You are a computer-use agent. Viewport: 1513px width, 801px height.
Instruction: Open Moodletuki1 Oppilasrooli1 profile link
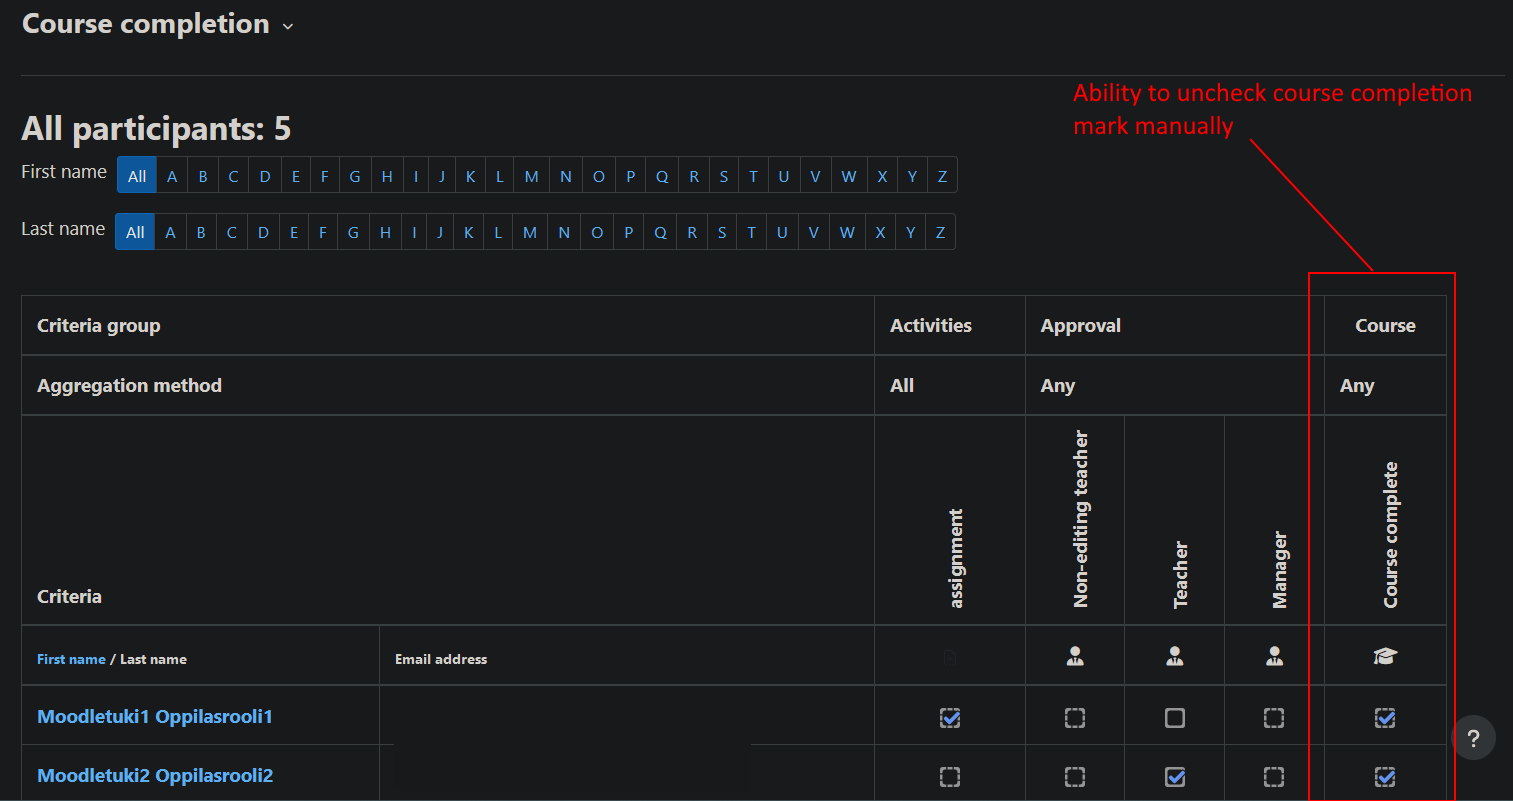[155, 716]
